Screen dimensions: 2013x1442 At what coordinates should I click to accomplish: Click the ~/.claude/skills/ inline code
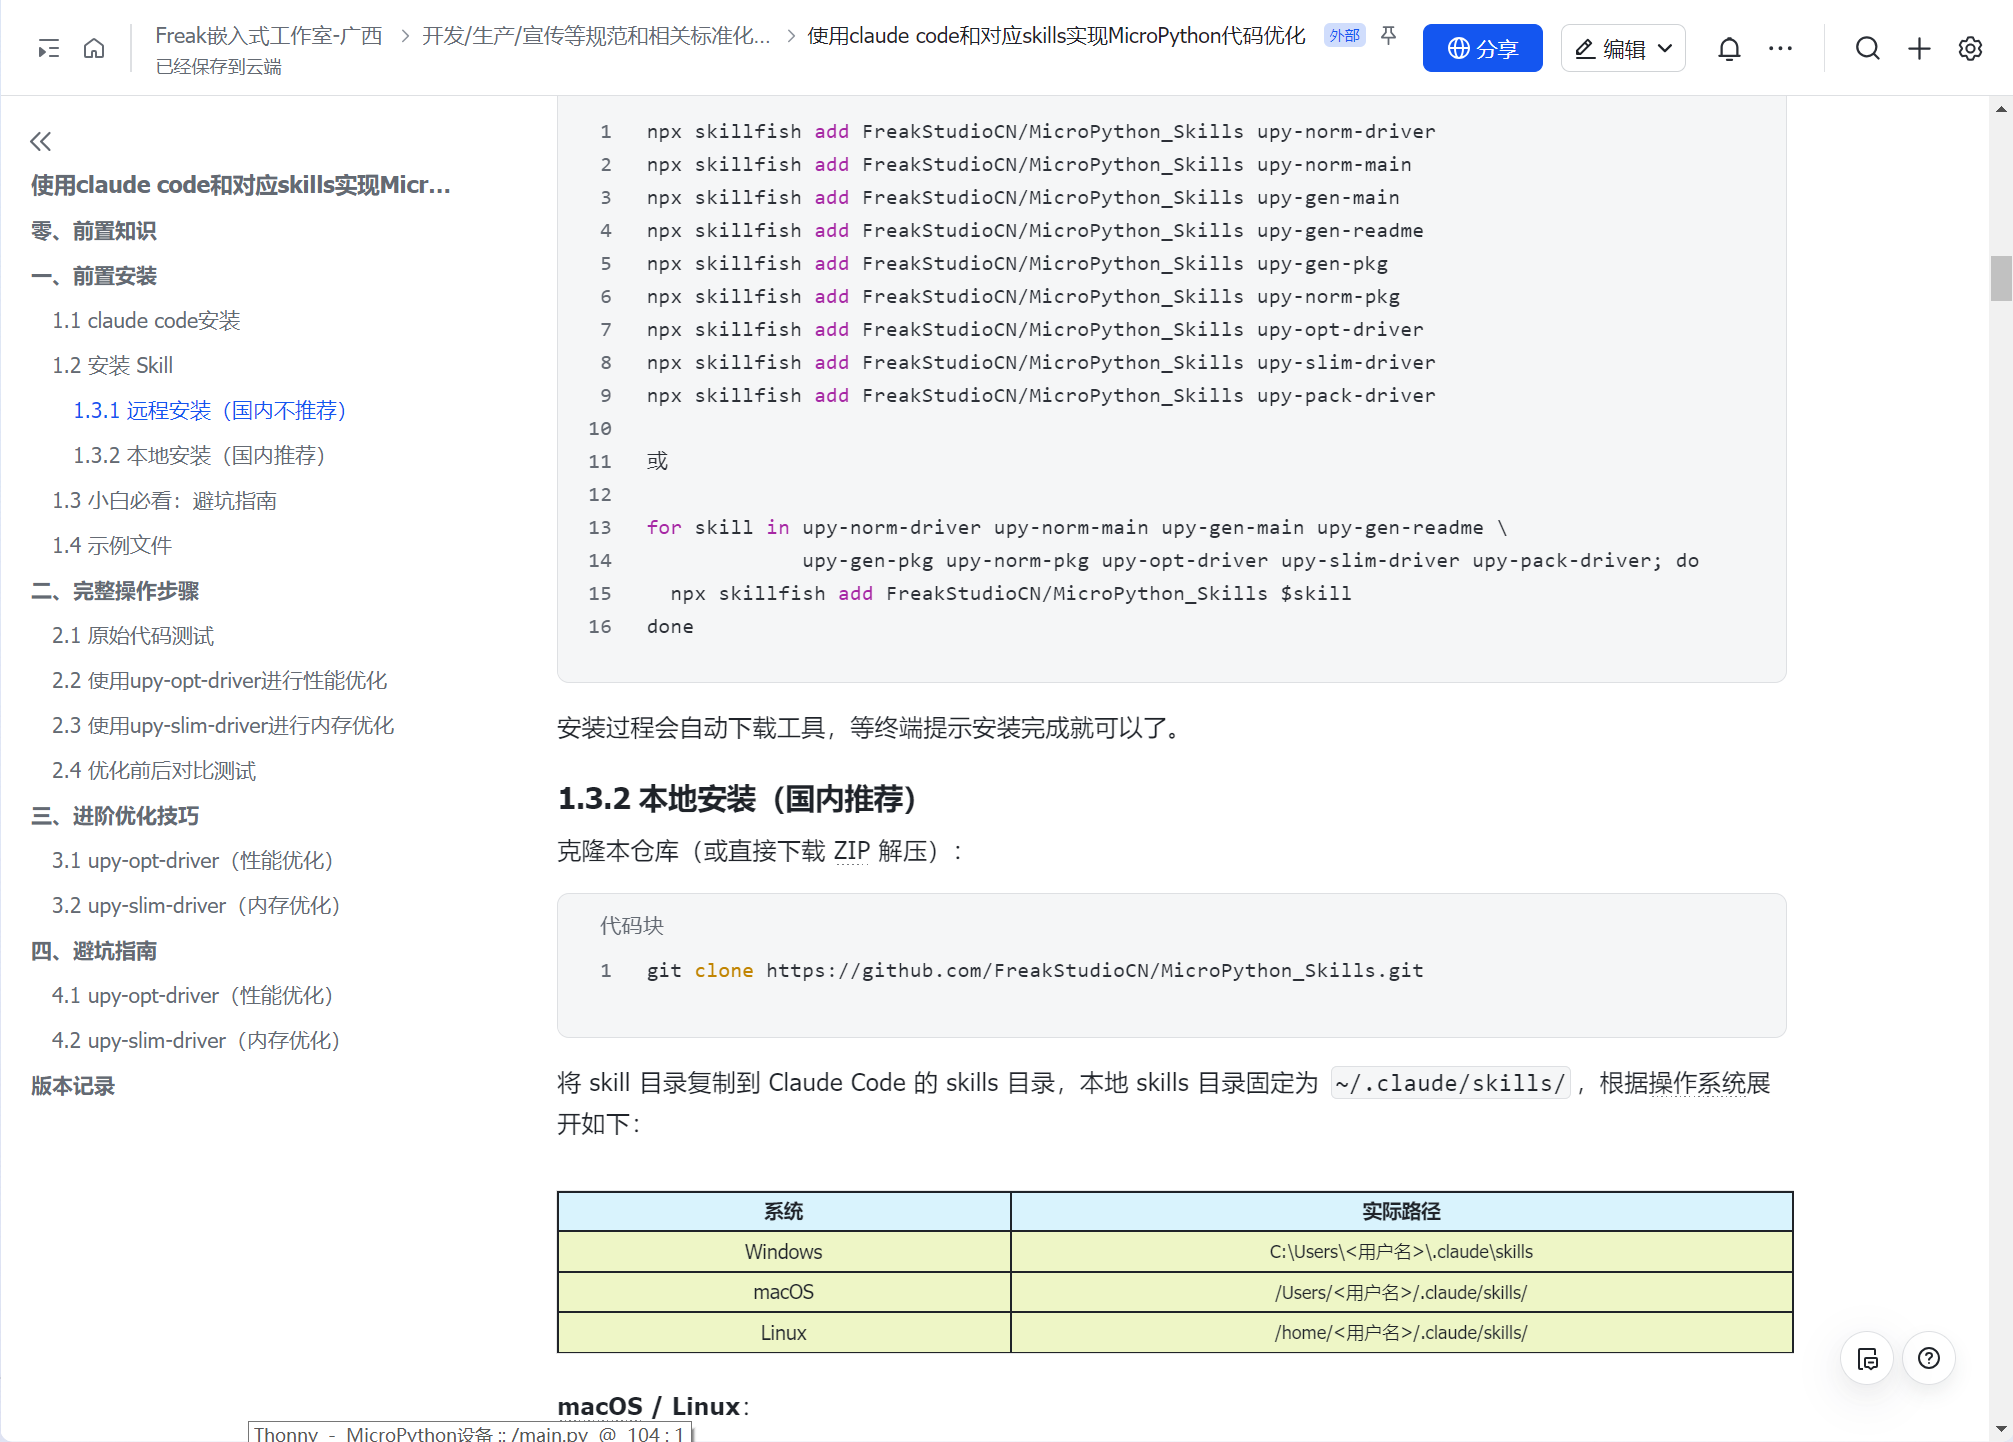[1451, 1083]
